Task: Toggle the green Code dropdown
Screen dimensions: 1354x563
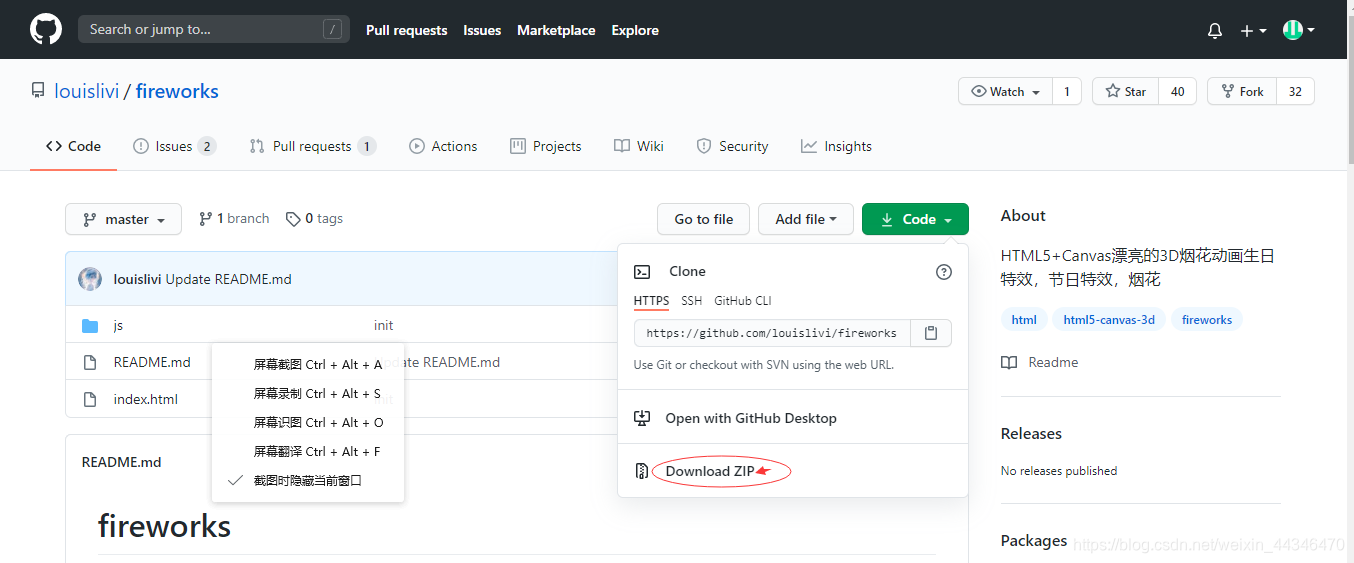Action: pos(915,219)
